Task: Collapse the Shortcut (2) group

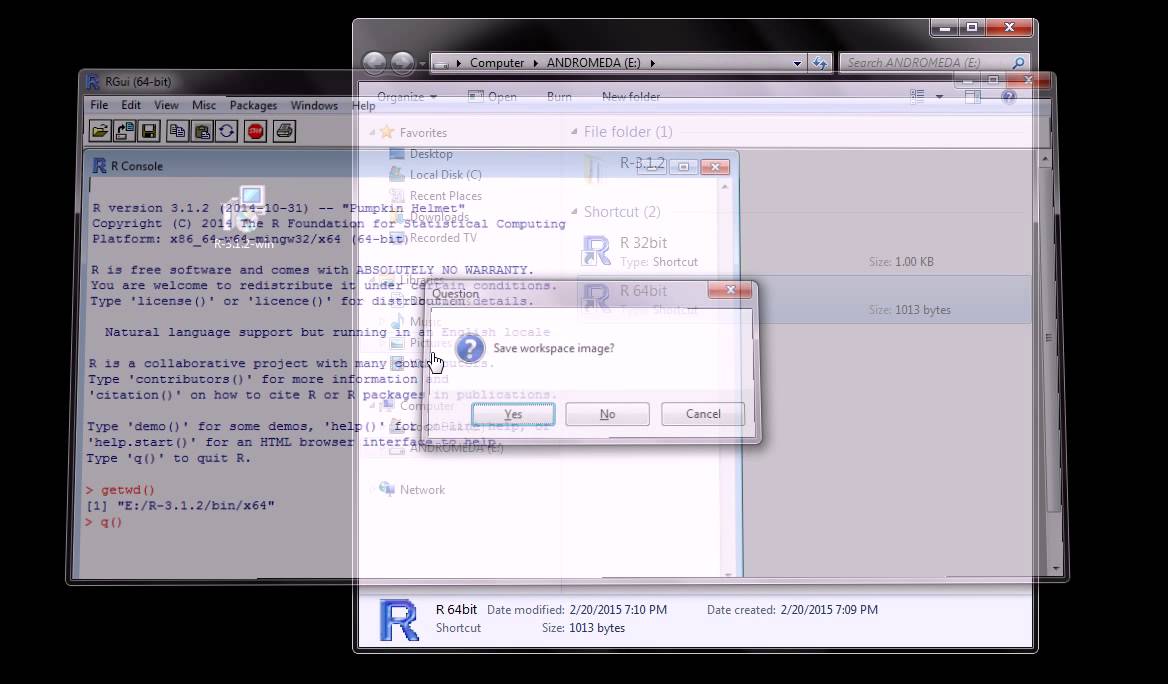Action: pyautogui.click(x=574, y=212)
